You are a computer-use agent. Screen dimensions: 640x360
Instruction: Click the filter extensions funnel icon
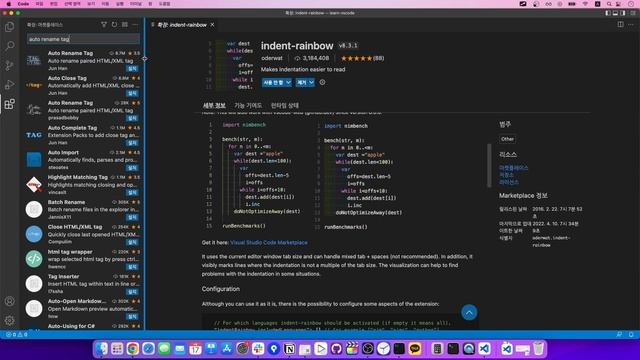(104, 25)
